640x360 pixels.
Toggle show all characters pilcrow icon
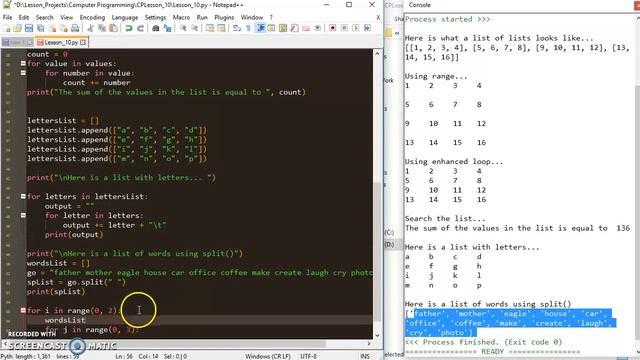click(248, 28)
